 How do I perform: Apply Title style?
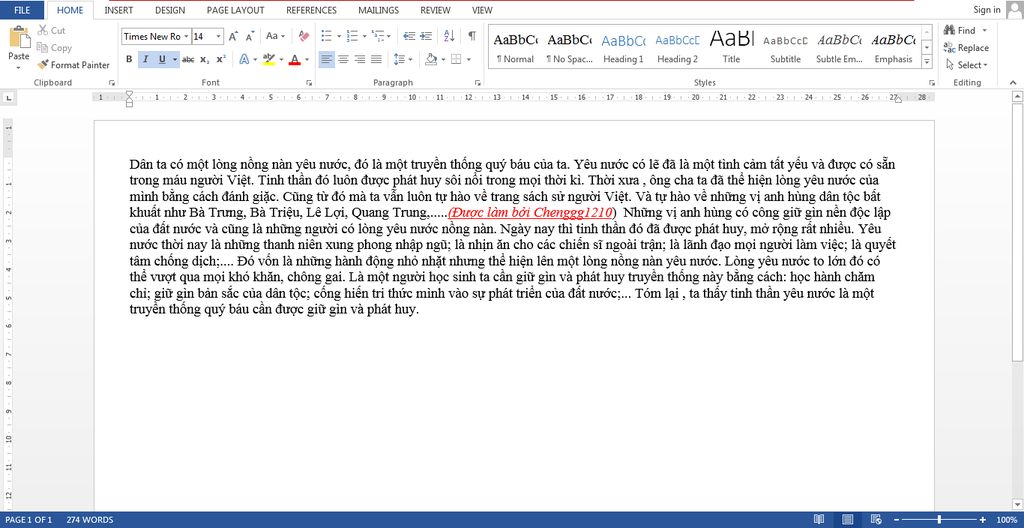(x=731, y=47)
